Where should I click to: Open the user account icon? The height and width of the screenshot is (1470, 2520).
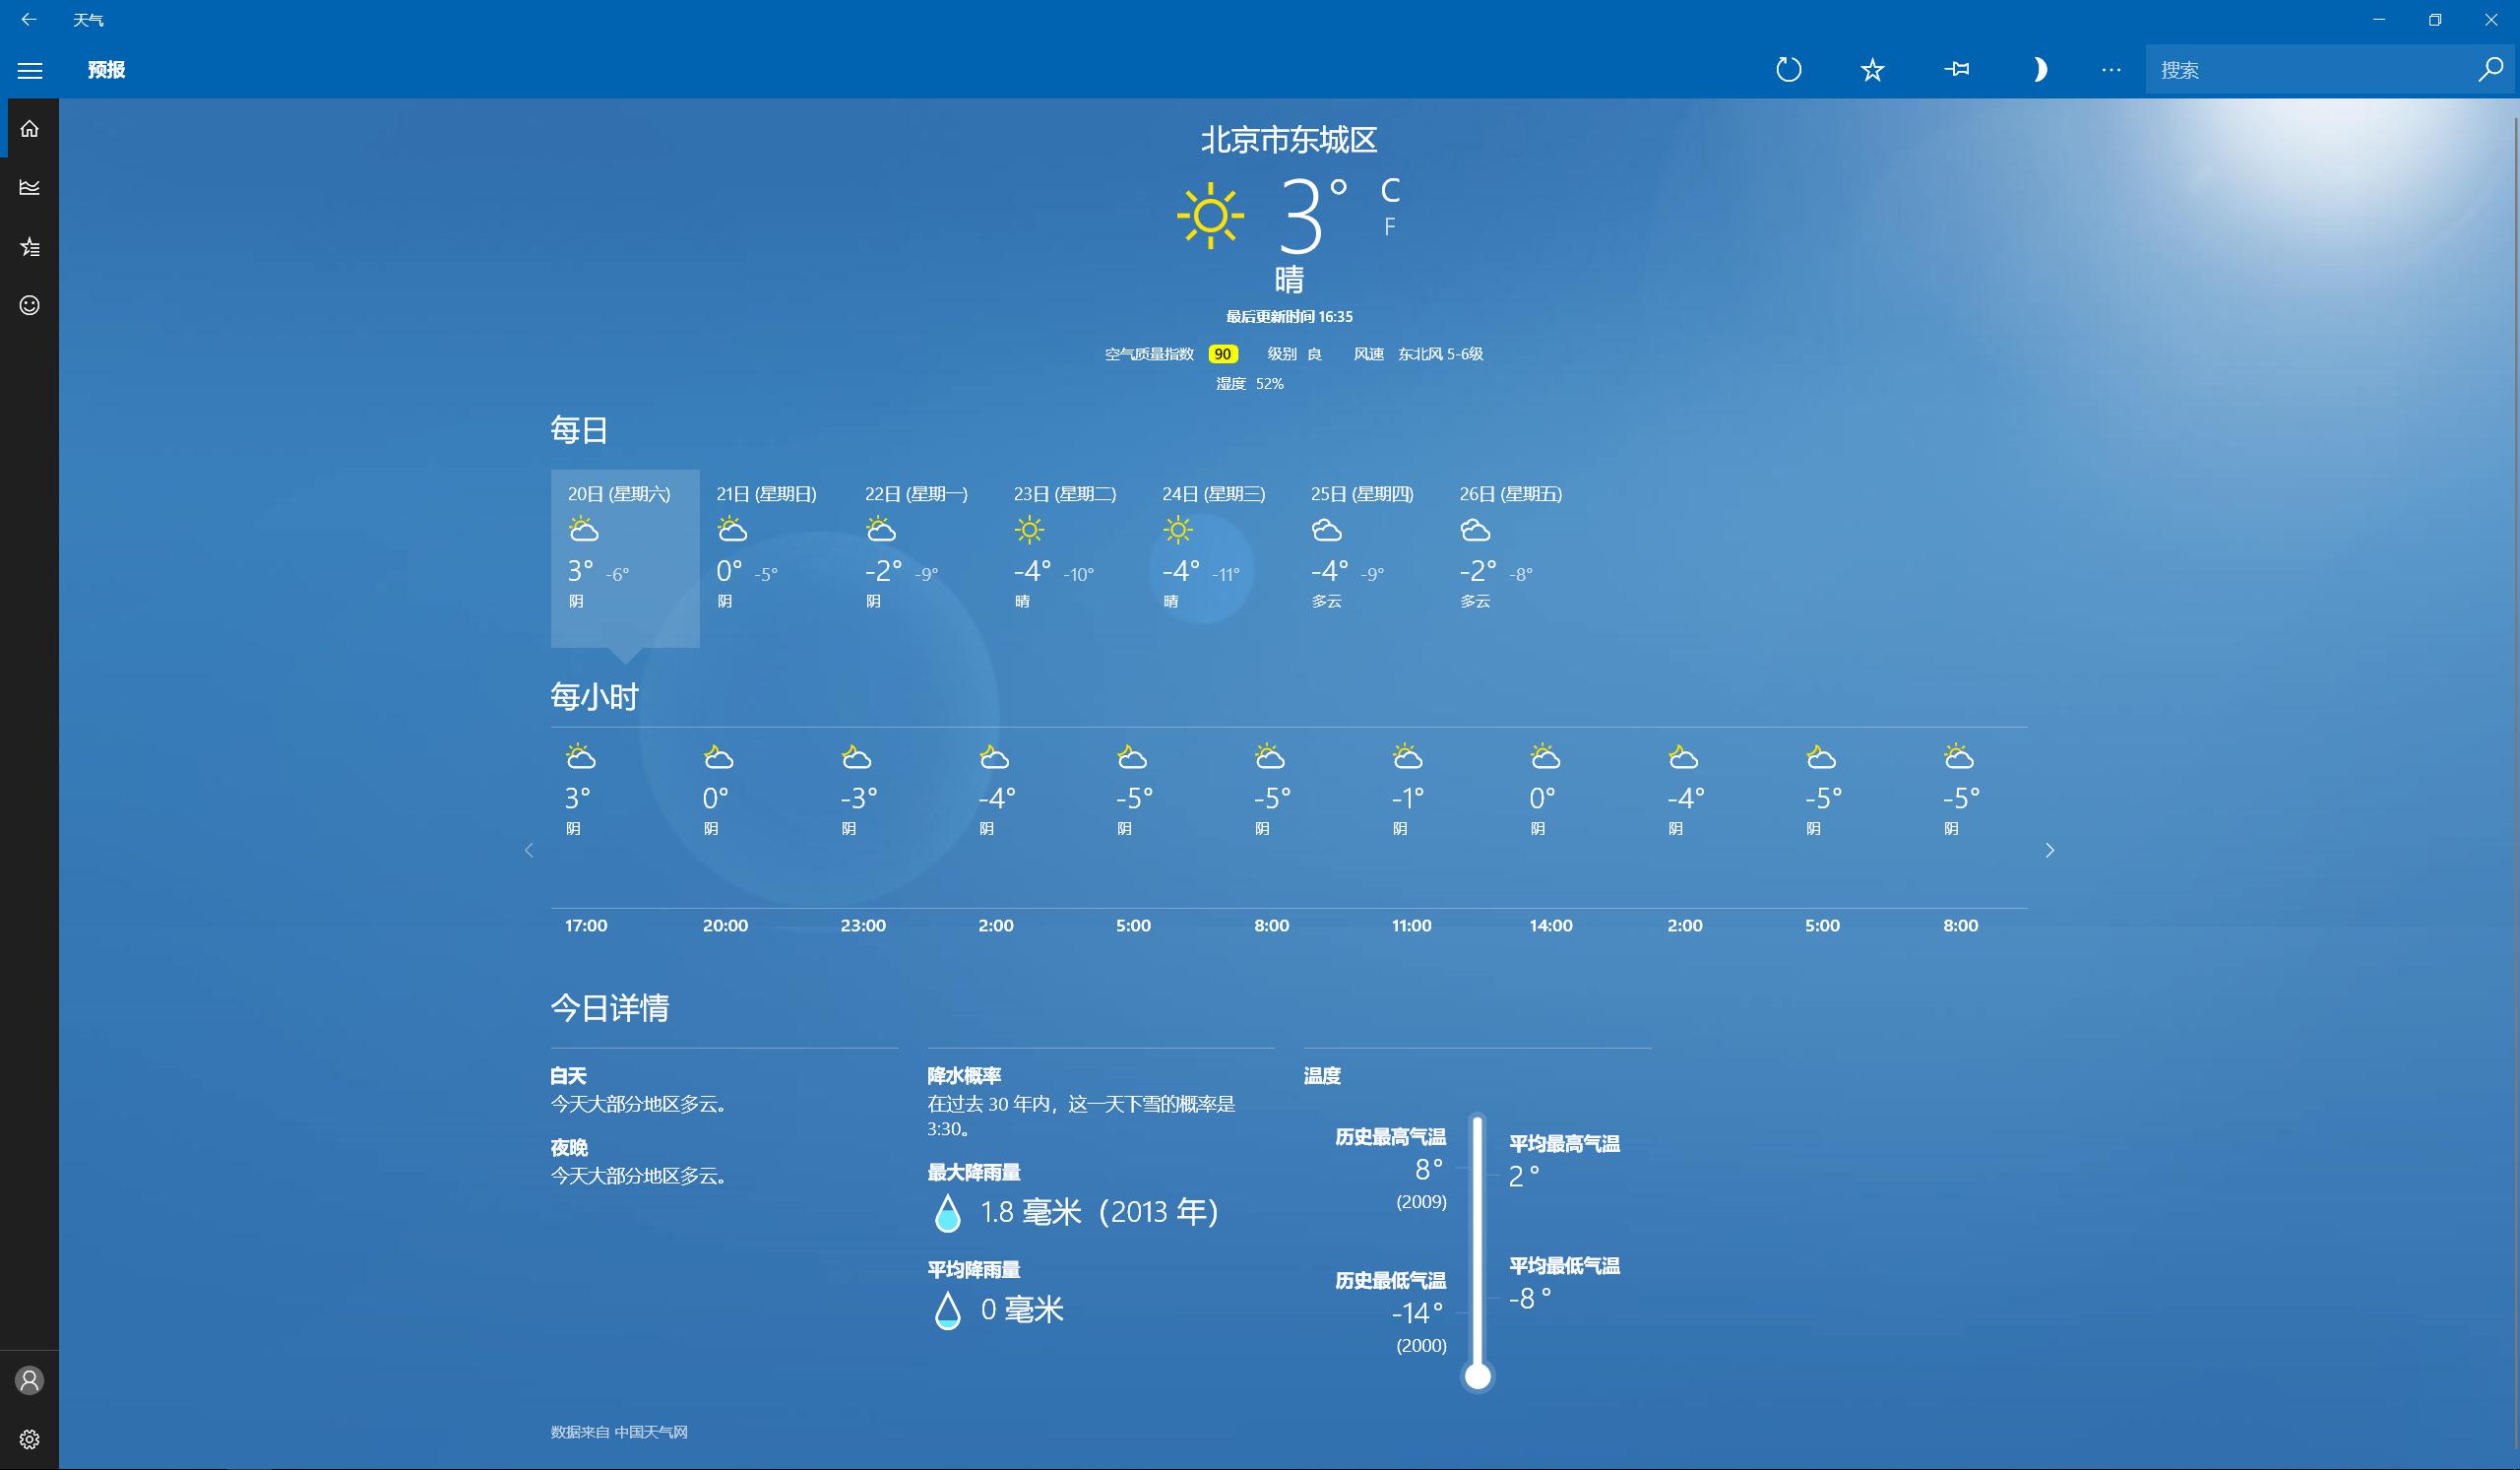pos(30,1381)
